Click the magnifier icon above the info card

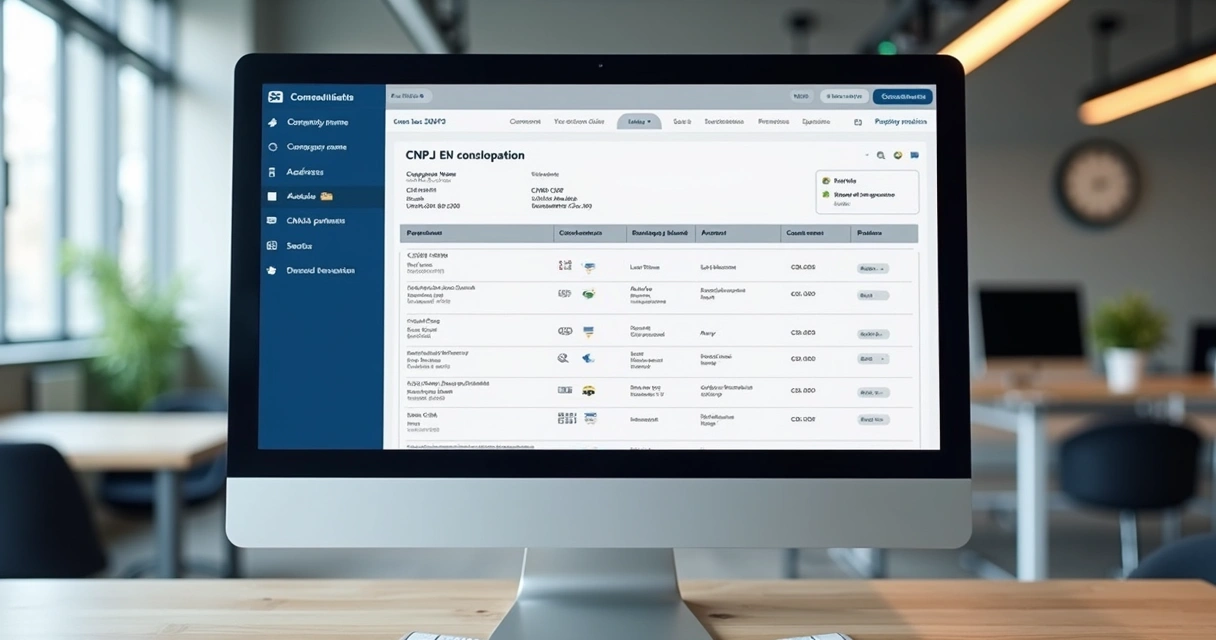881,156
